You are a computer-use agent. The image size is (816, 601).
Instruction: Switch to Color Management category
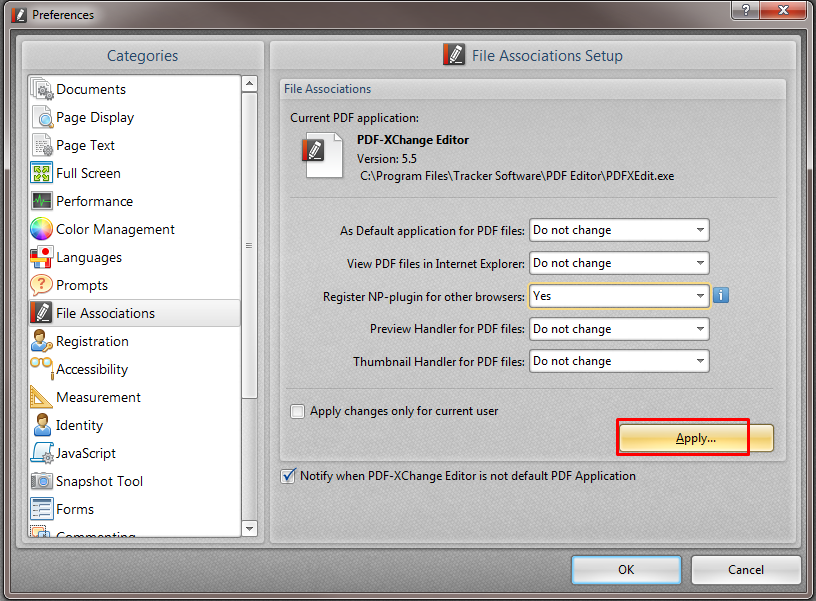pyautogui.click(x=134, y=229)
